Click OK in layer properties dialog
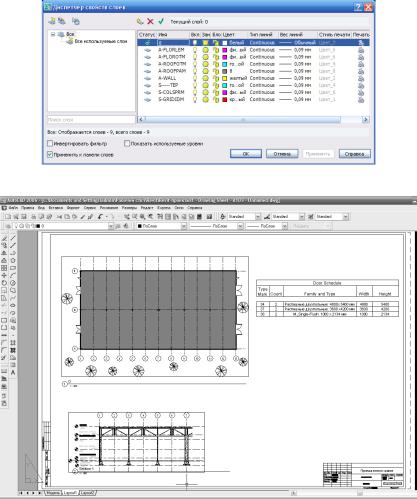Image resolution: width=417 pixels, height=499 pixels. (x=246, y=154)
